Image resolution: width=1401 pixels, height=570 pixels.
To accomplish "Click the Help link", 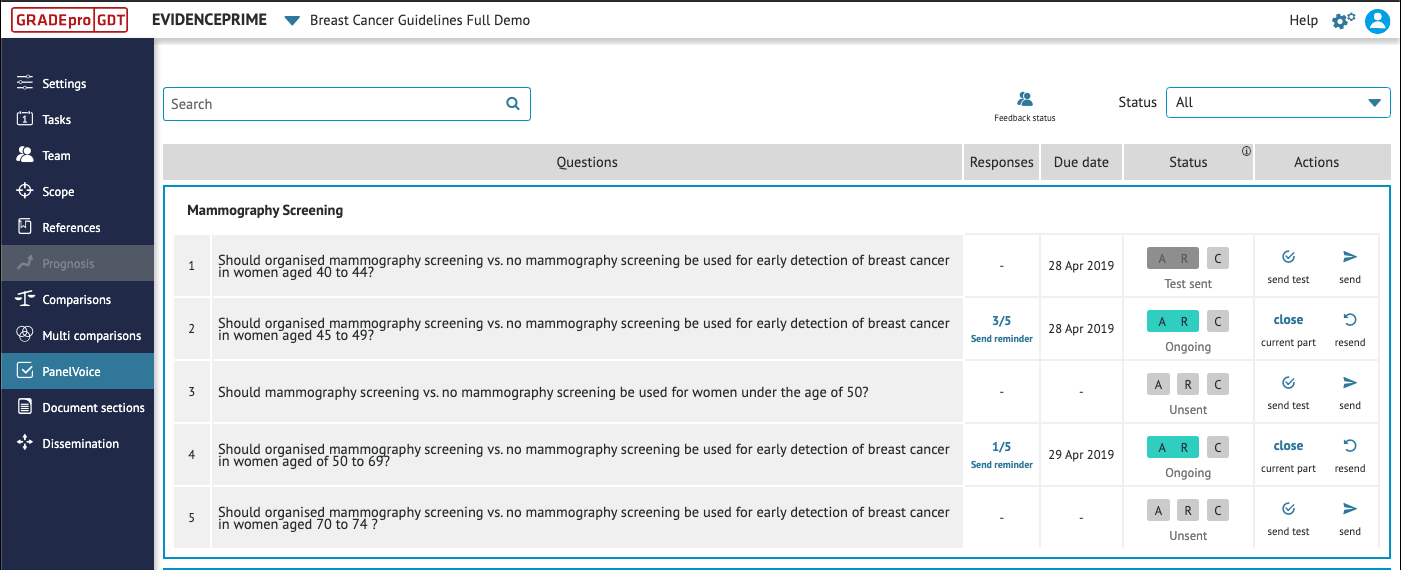I will [1303, 20].
